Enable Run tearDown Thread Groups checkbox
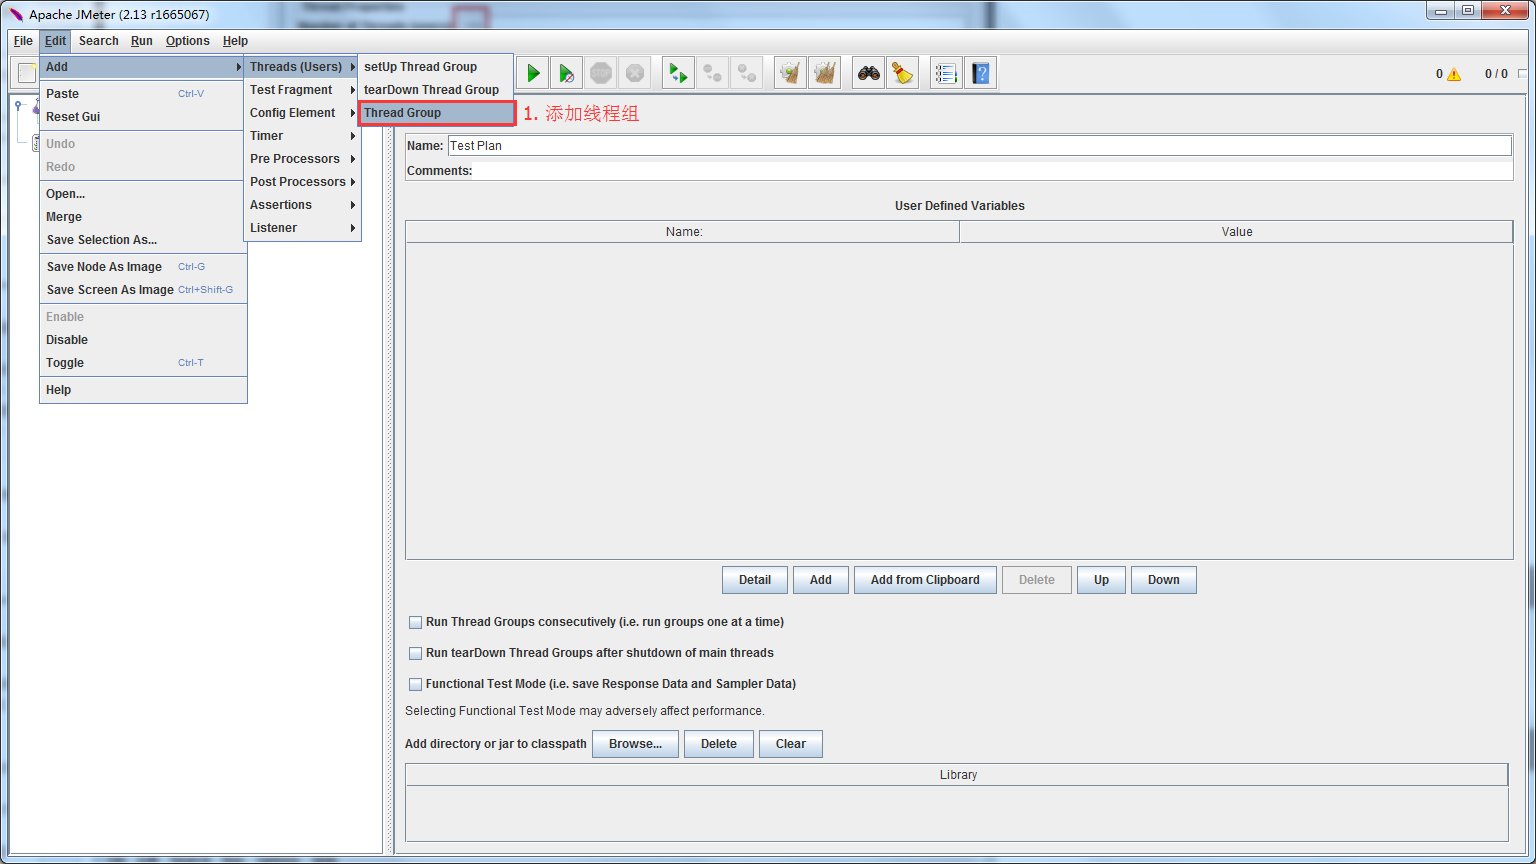 [415, 653]
